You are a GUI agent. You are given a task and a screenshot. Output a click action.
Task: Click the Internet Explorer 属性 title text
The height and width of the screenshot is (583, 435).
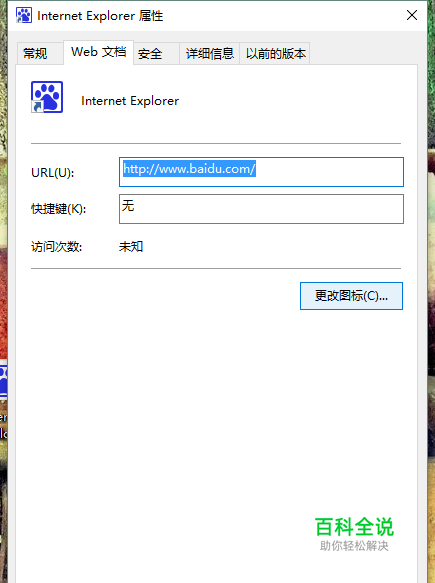[x=100, y=16]
